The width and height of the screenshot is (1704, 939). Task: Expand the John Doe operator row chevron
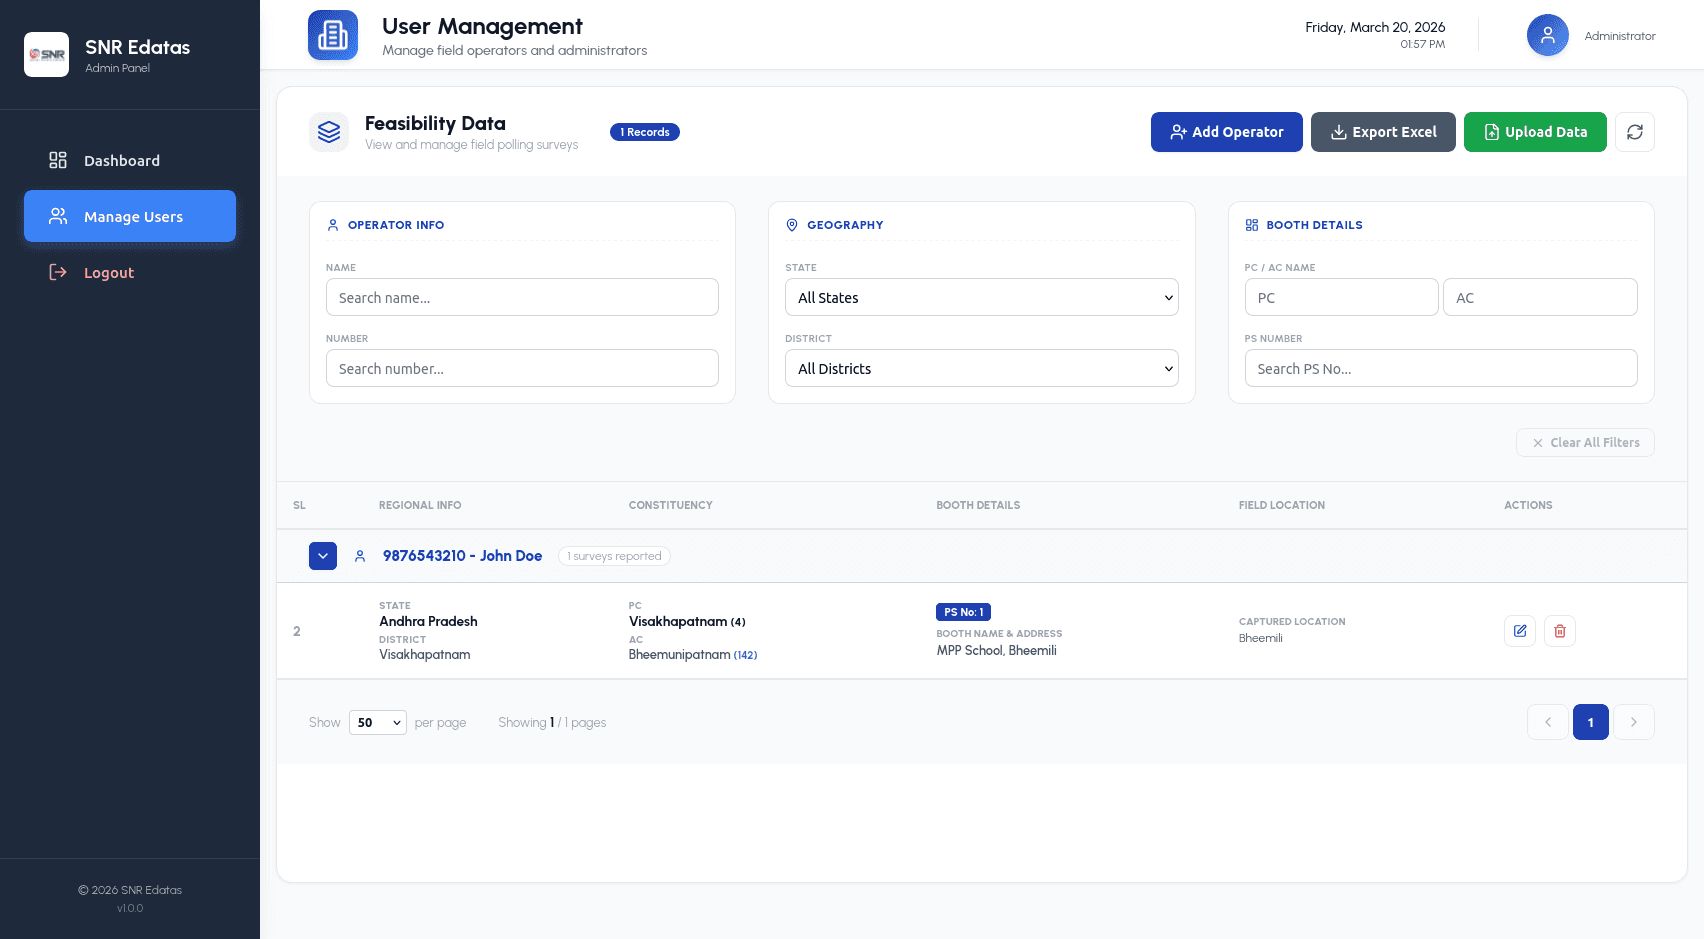click(x=322, y=556)
